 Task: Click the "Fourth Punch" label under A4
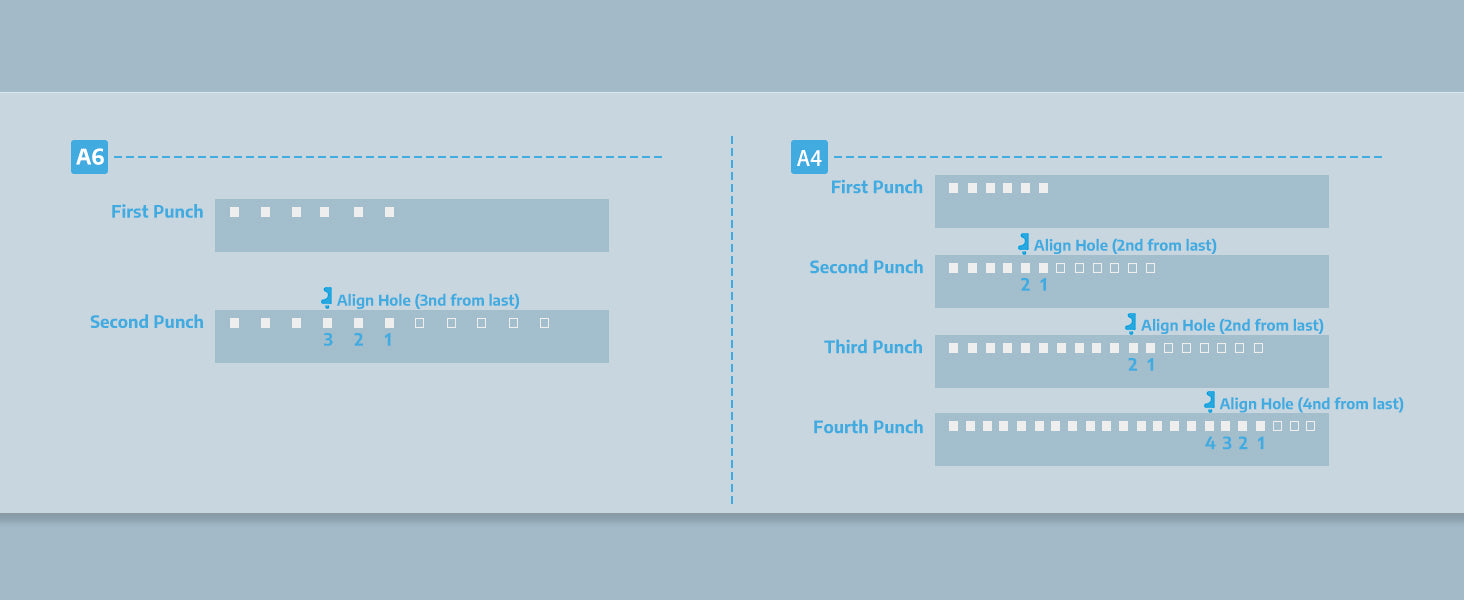[868, 427]
